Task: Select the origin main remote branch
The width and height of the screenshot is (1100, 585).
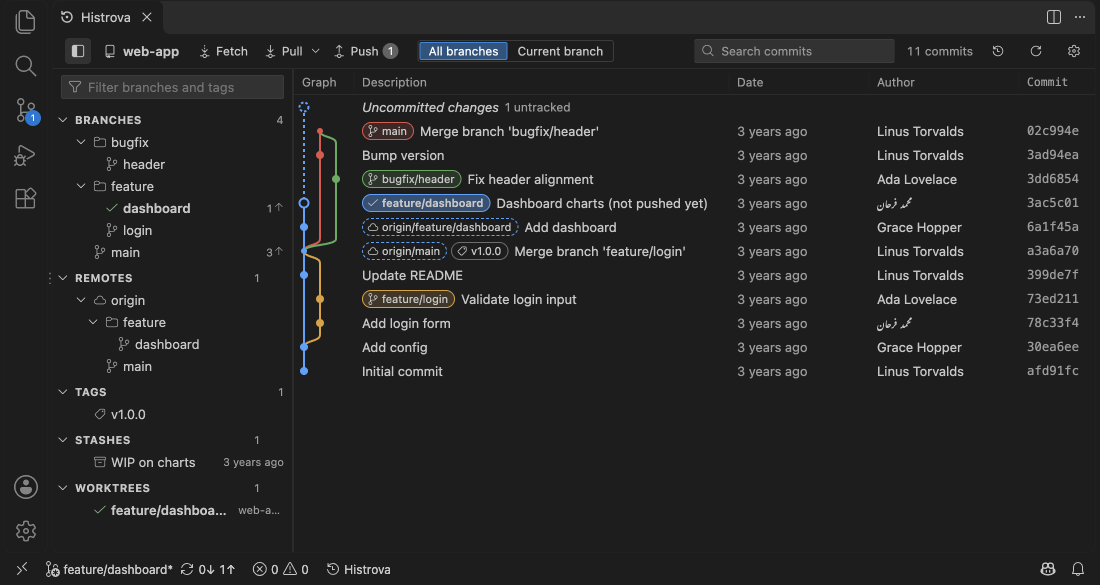Action: click(173, 366)
